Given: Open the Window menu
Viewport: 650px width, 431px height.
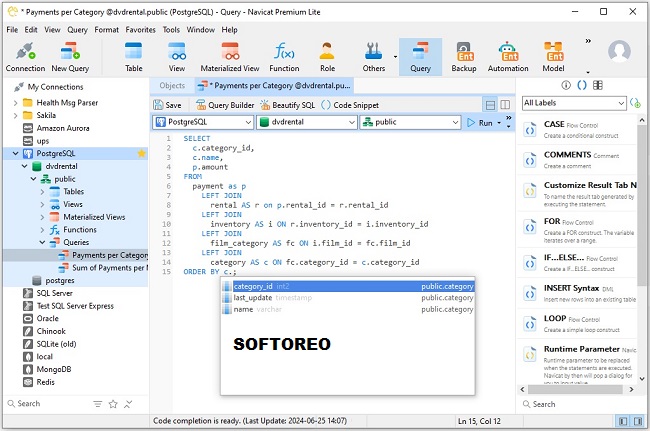Looking at the screenshot, I should click(x=201, y=30).
